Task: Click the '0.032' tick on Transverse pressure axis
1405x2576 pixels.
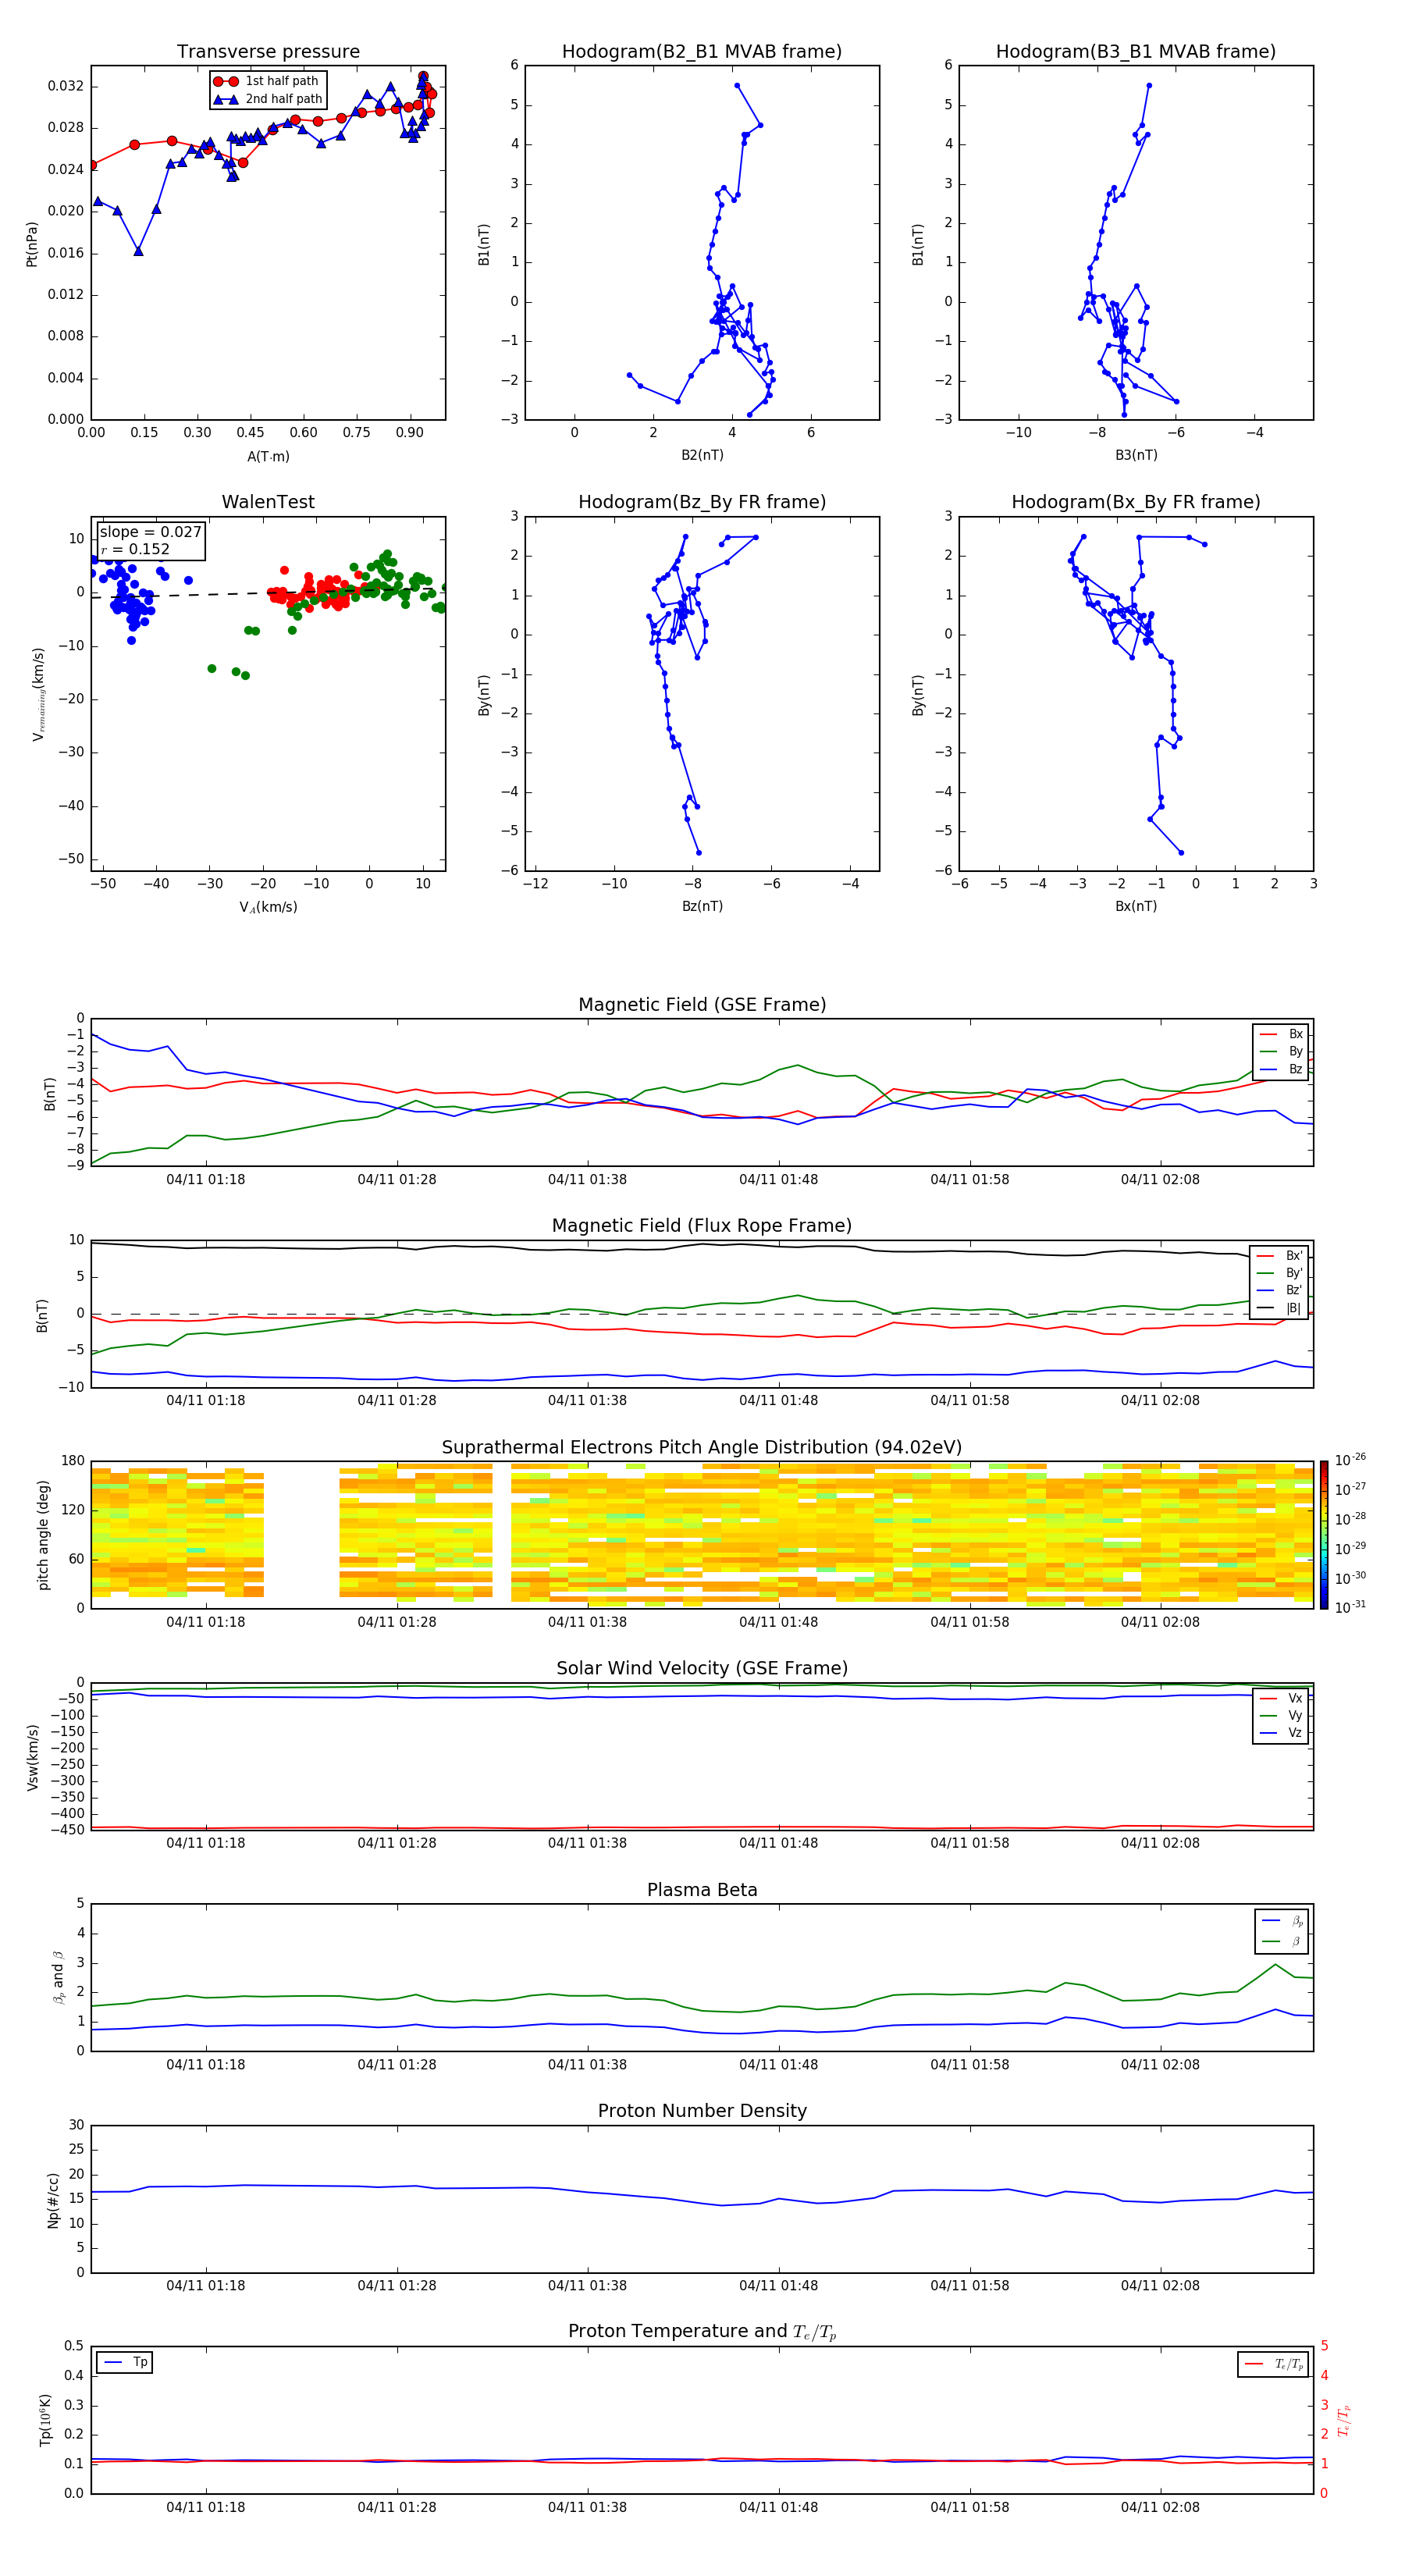Action: pos(66,86)
